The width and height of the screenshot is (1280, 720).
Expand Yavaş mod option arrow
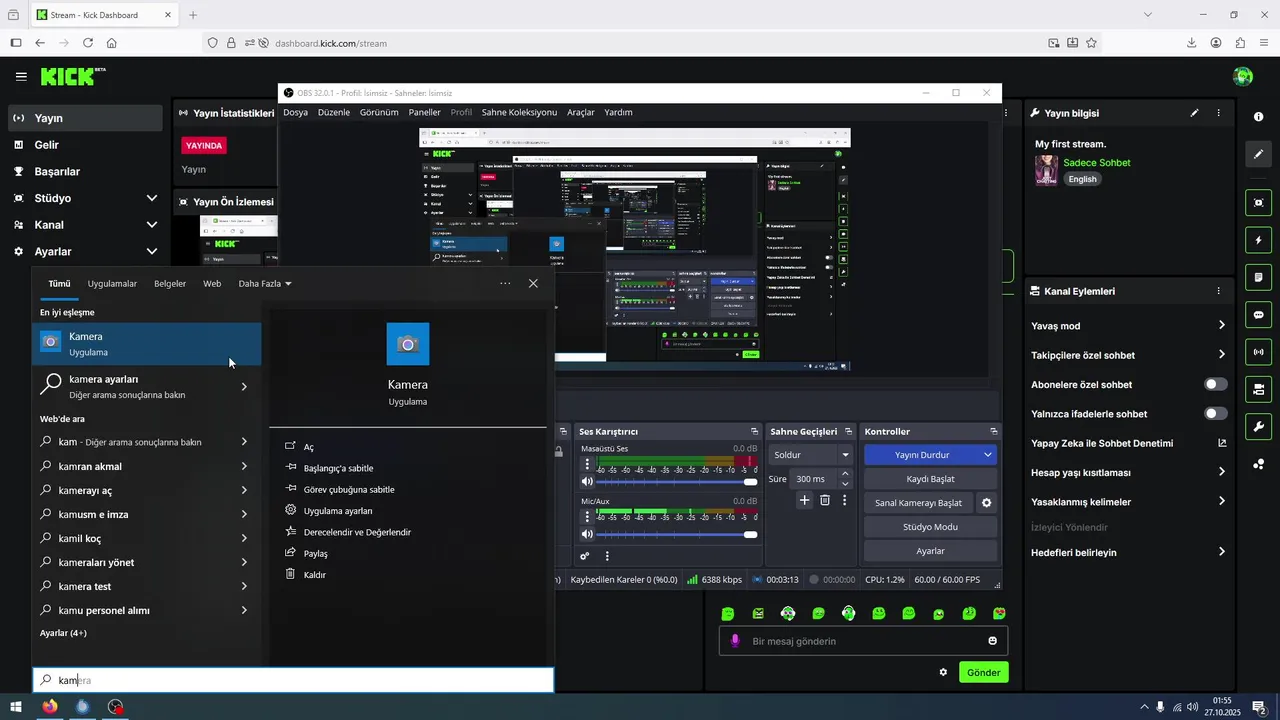(x=1222, y=326)
